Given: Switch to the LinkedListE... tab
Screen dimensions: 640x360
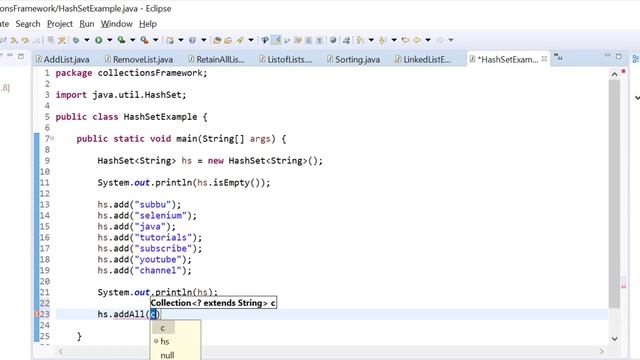Looking at the screenshot, I should coord(423,60).
